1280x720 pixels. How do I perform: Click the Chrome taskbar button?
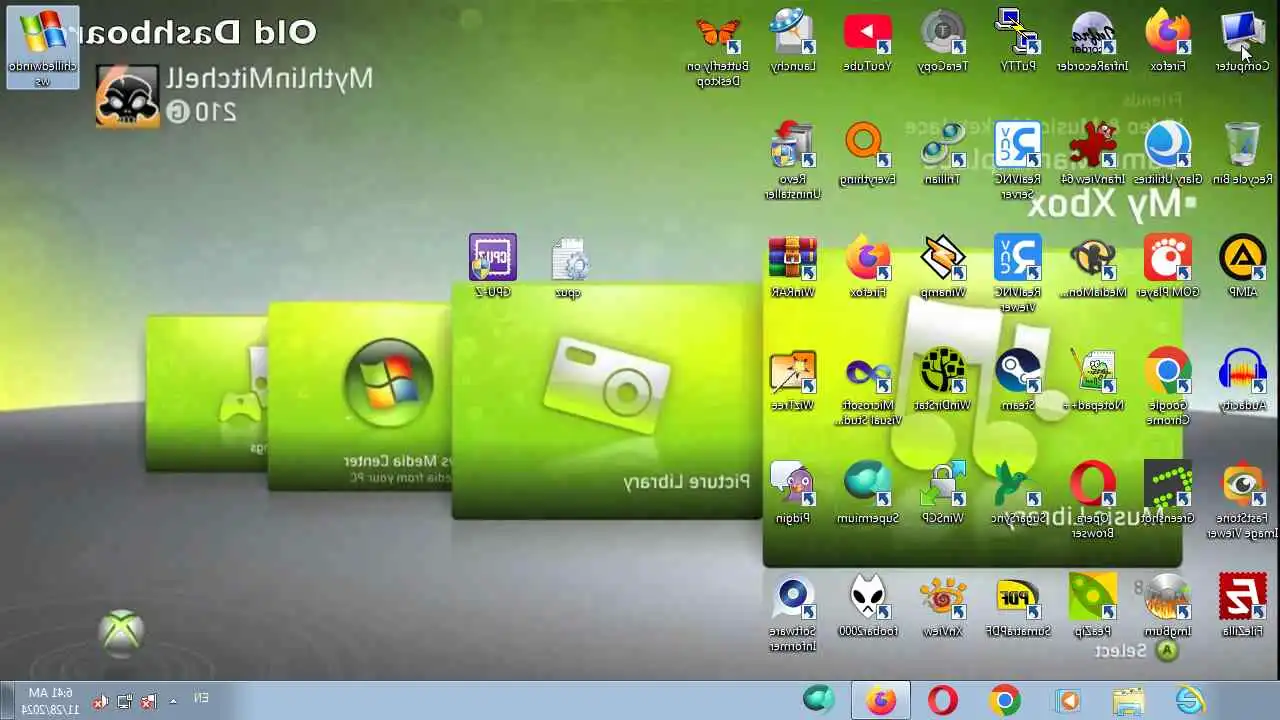1004,700
